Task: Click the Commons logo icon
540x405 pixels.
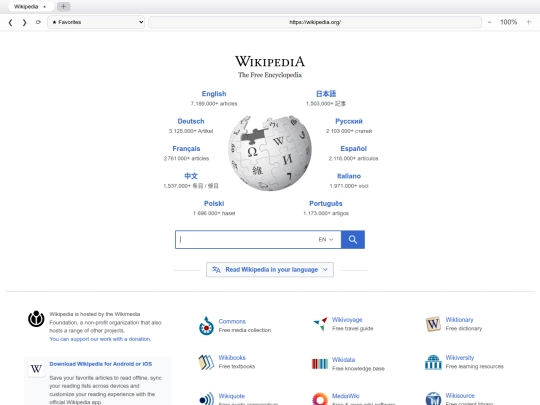Action: point(206,326)
